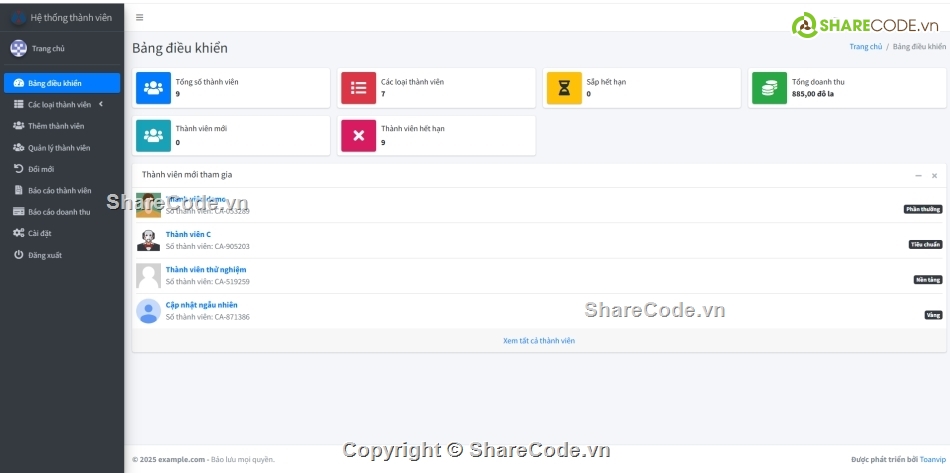The width and height of the screenshot is (950, 473).
Task: Select Đăng xuất to log out
Action: point(62,255)
